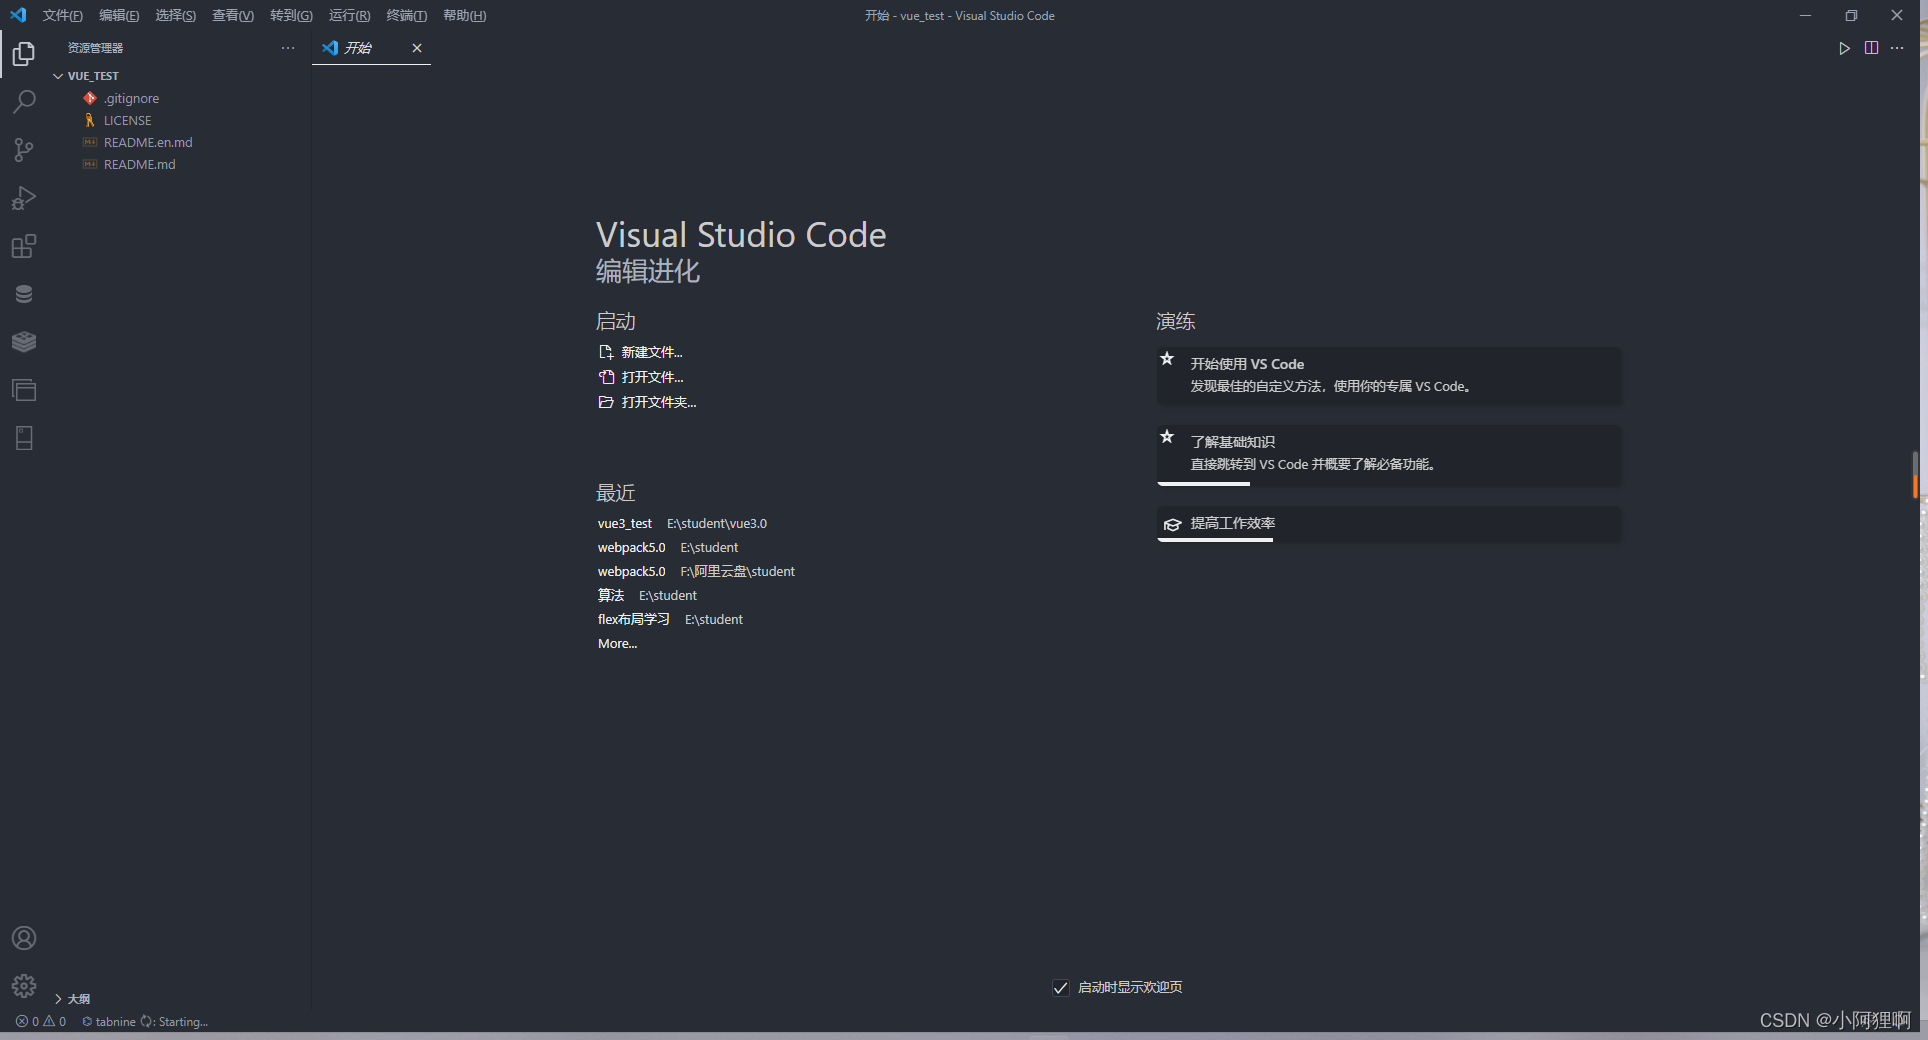Click the new file icon under 启动
The width and height of the screenshot is (1928, 1040).
[x=606, y=352]
